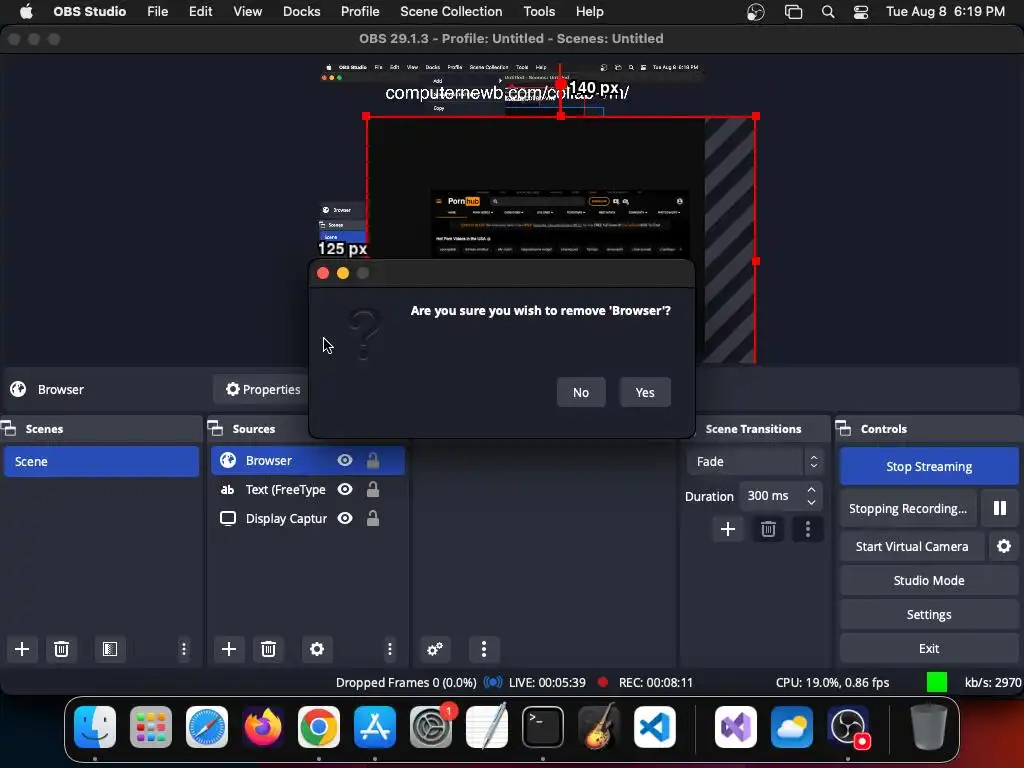The image size is (1024, 768).
Task: Launch Google Chrome from the Dock
Action: pyautogui.click(x=319, y=727)
